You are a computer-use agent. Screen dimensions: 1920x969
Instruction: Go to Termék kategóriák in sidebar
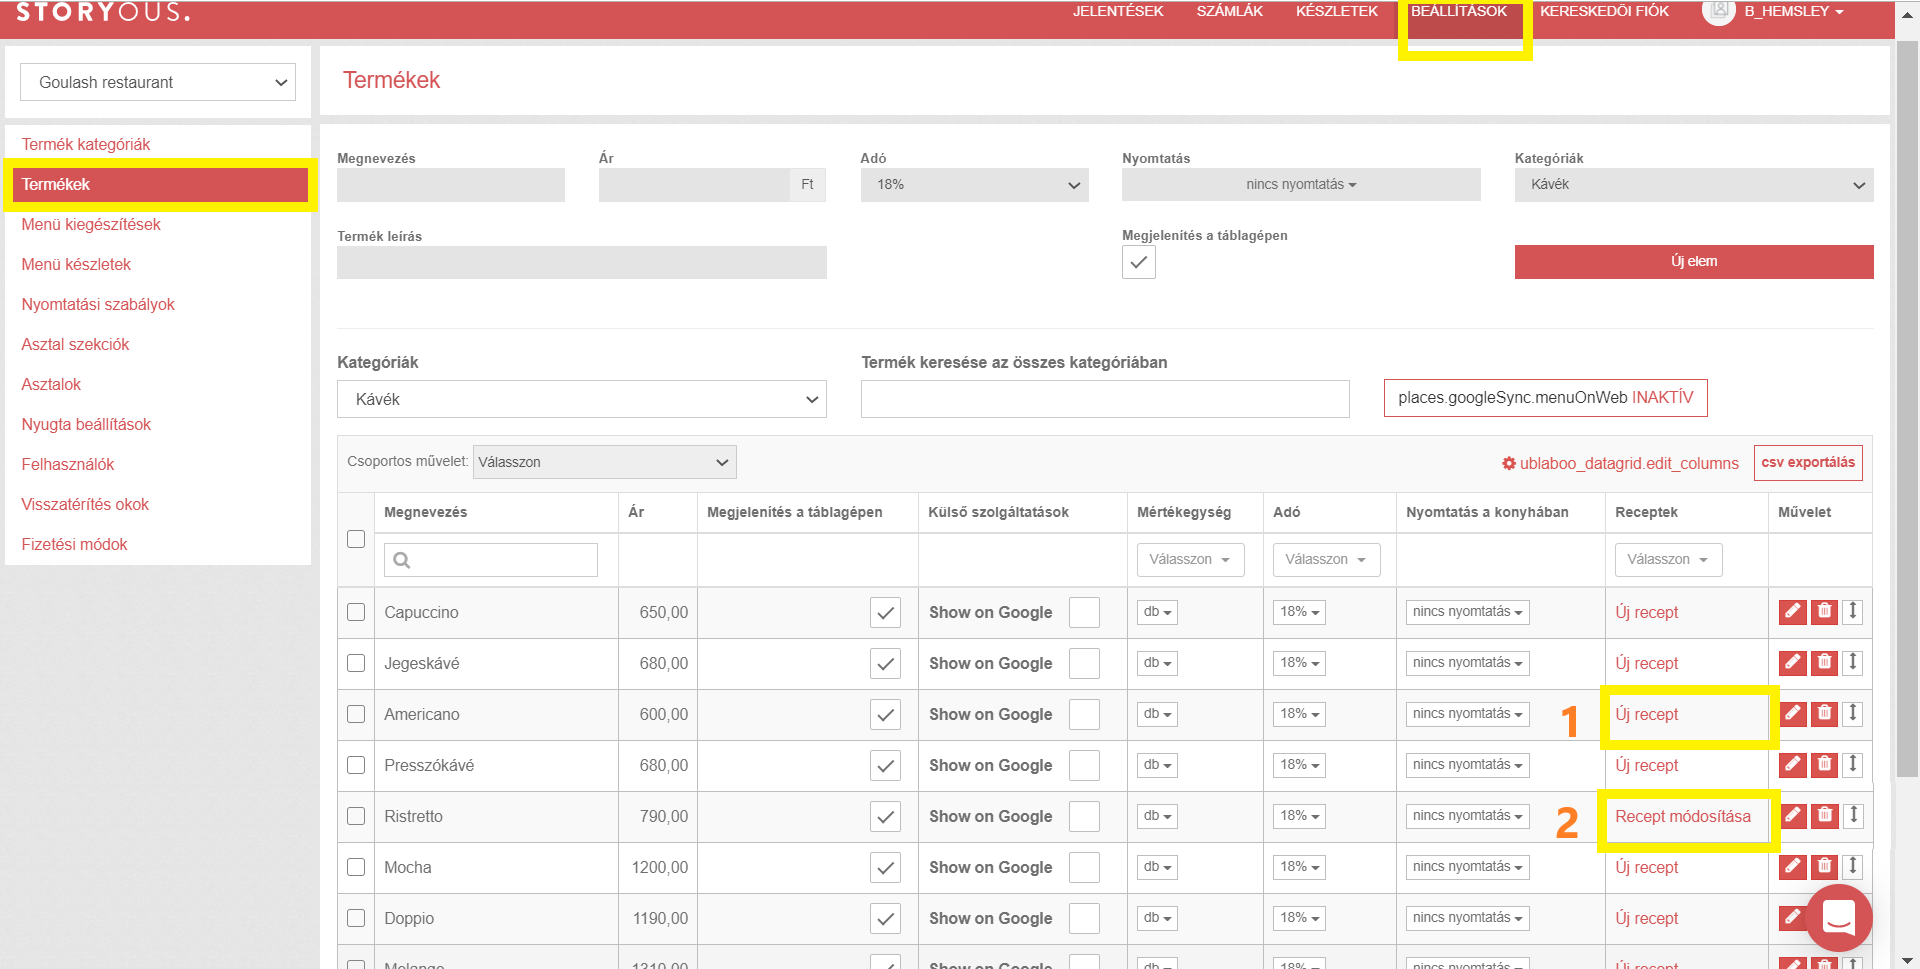pyautogui.click(x=86, y=144)
